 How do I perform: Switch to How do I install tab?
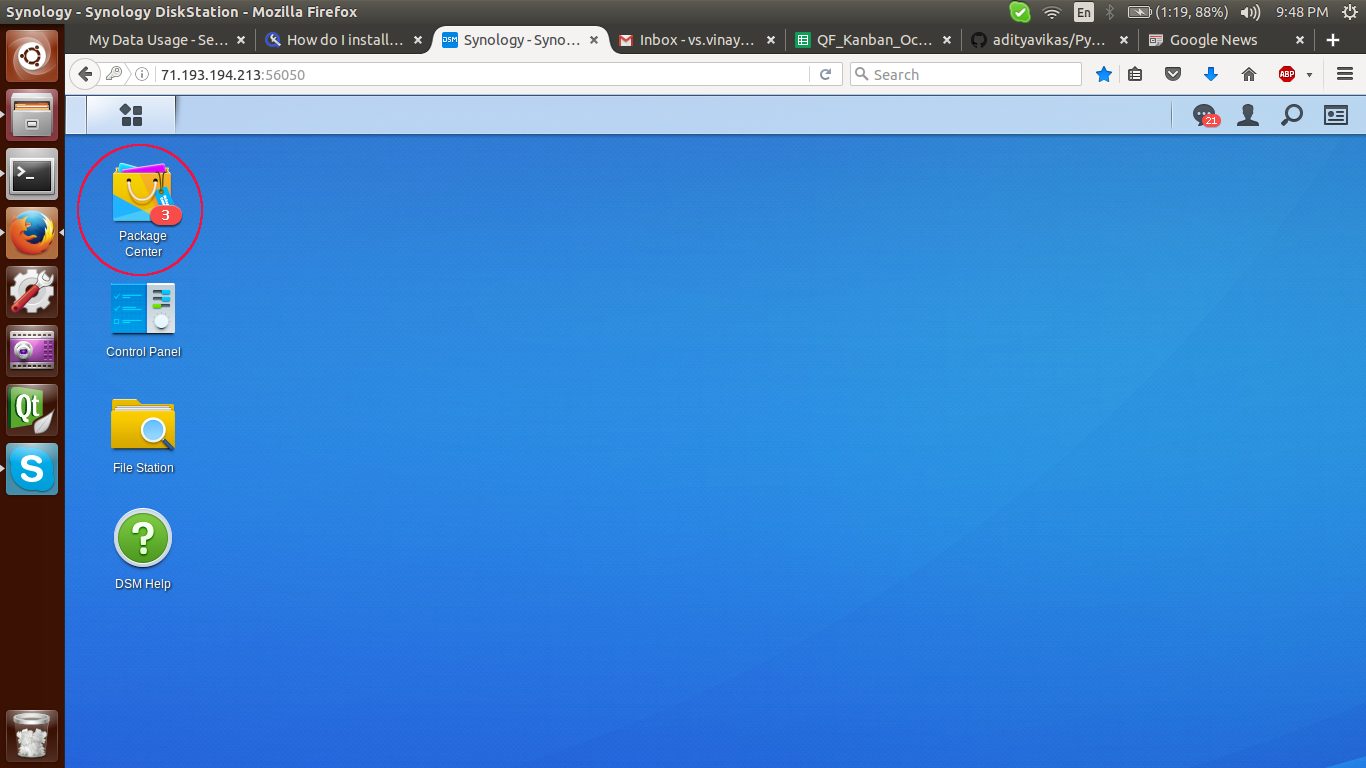click(344, 40)
